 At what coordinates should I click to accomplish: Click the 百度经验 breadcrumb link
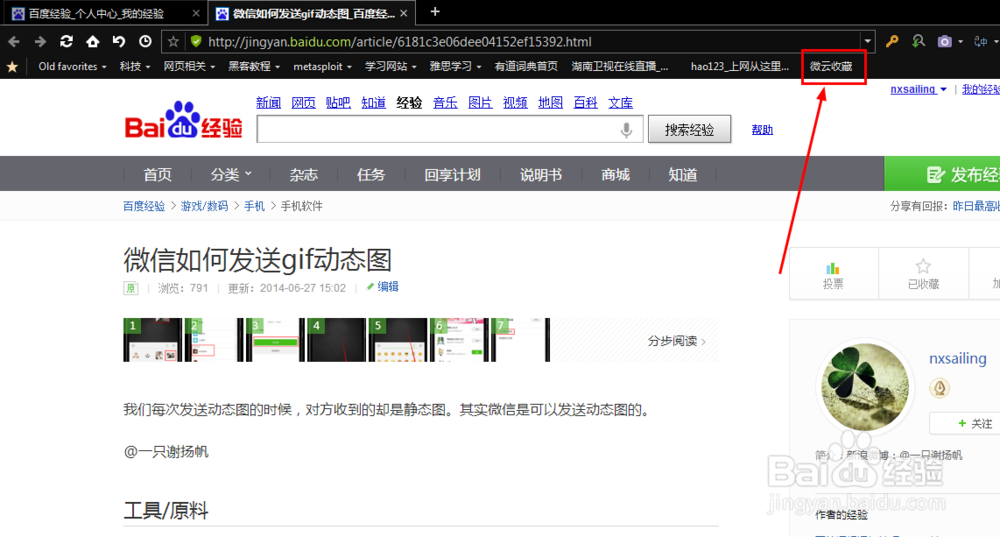(x=144, y=206)
